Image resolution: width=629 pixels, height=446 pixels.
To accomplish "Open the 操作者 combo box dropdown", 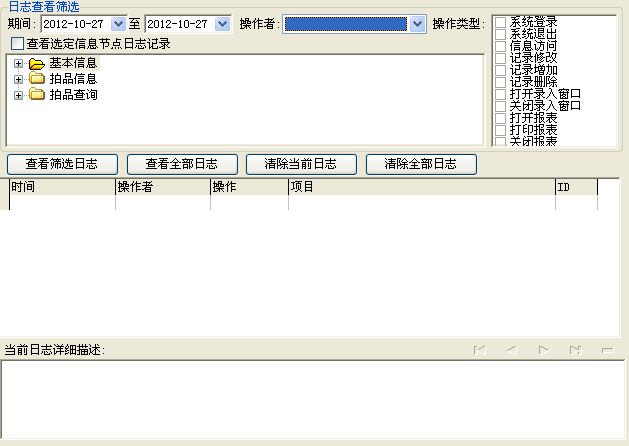I will pos(417,24).
